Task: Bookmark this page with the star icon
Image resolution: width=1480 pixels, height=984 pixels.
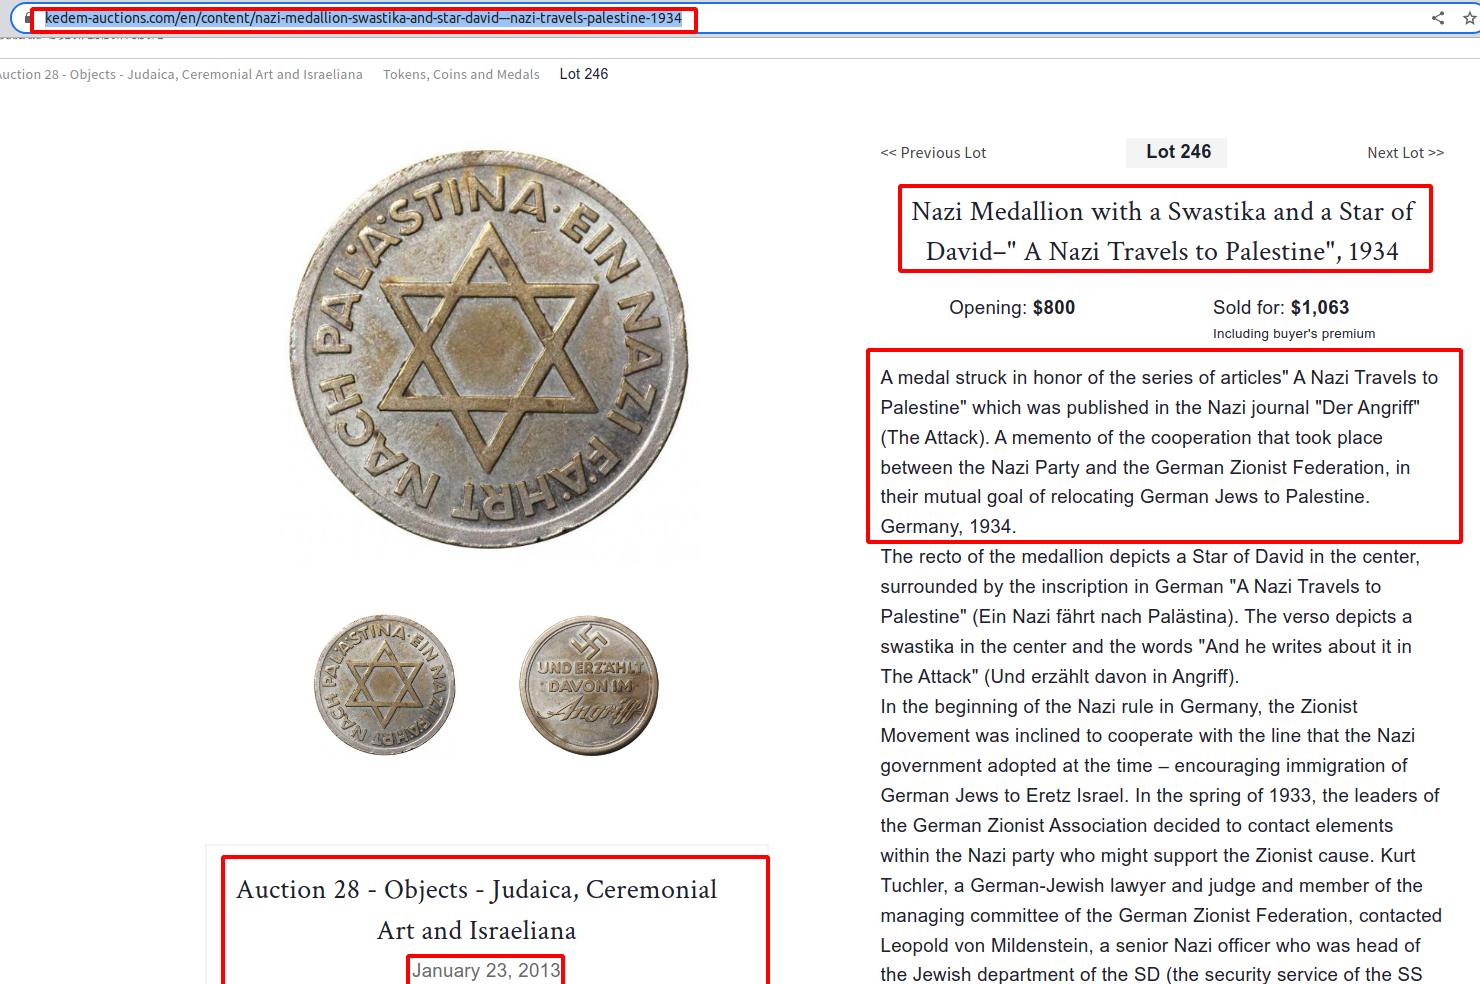Action: 1468,18
